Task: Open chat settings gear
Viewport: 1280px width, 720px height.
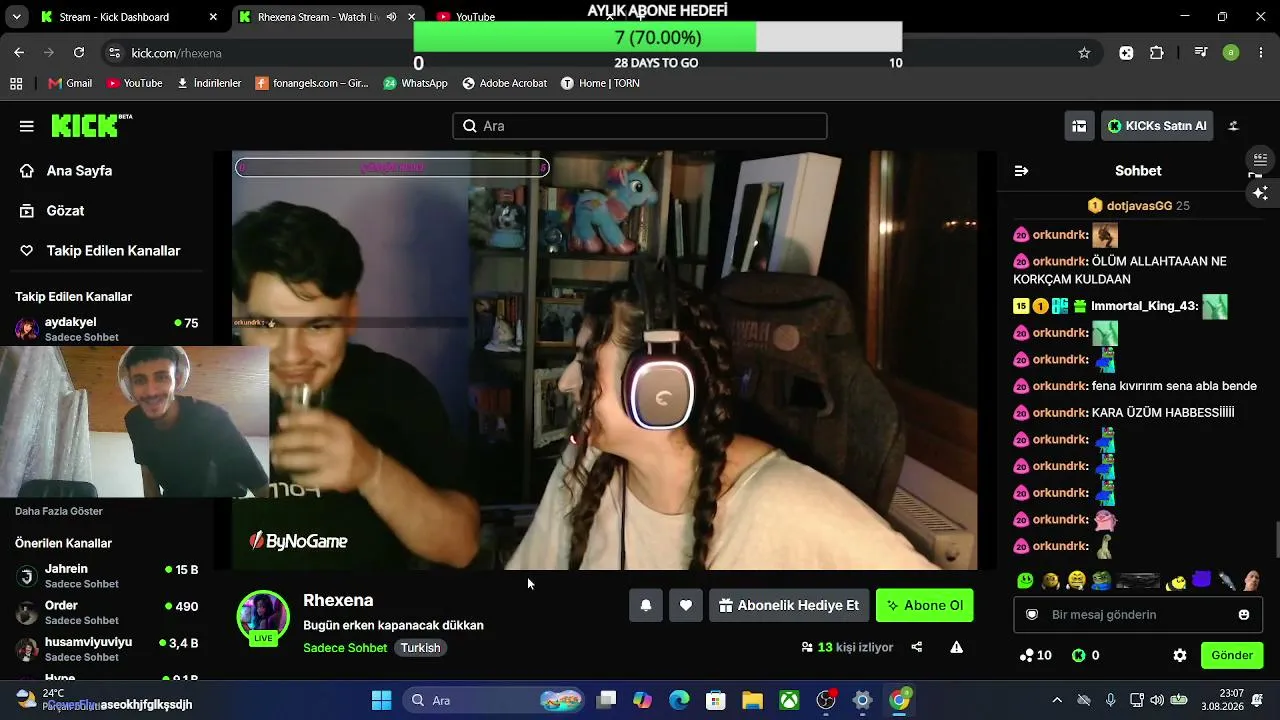Action: pyautogui.click(x=1180, y=656)
